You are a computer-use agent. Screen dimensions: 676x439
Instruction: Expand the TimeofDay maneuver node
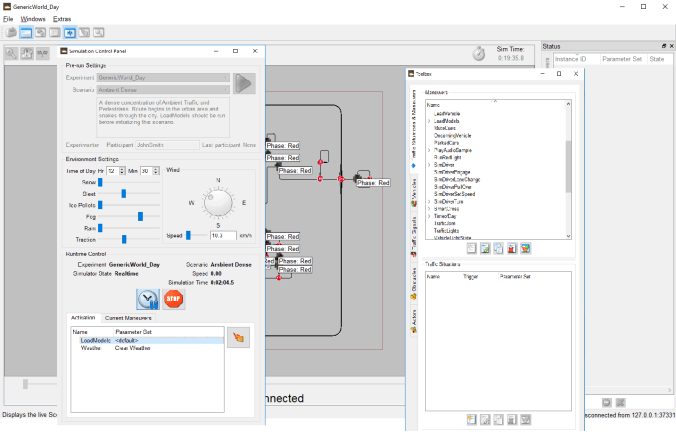(429, 216)
